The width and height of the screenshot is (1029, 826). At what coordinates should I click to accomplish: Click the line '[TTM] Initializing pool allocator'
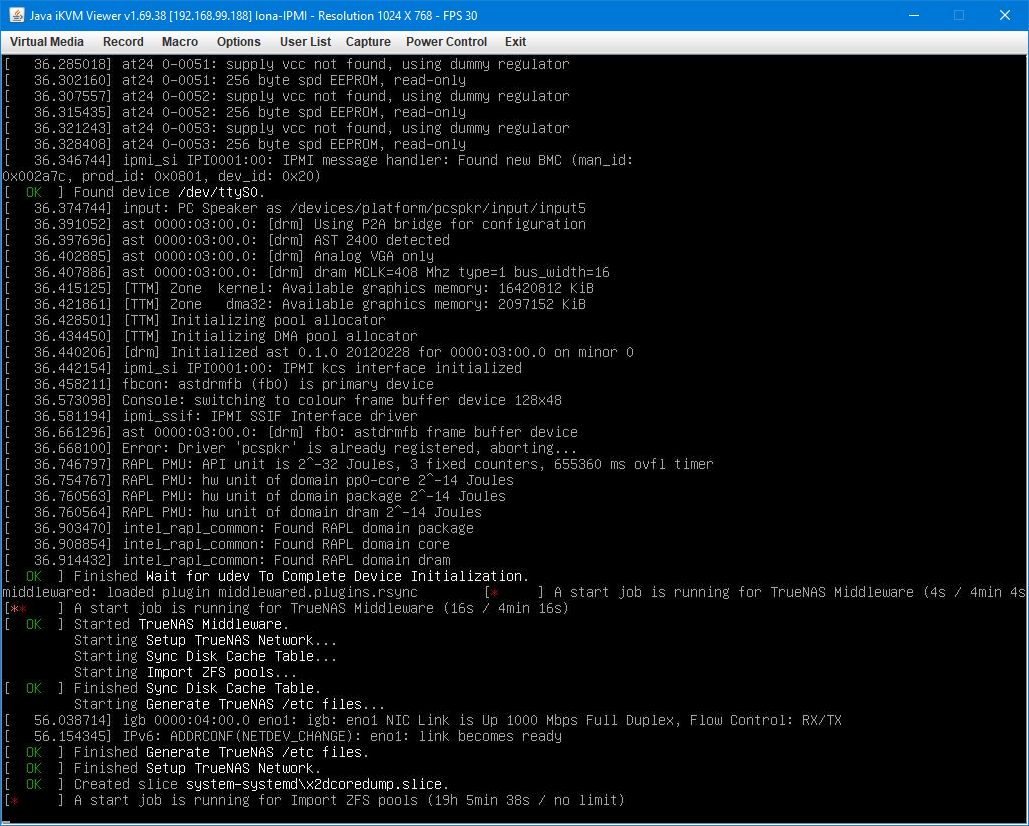pos(254,320)
